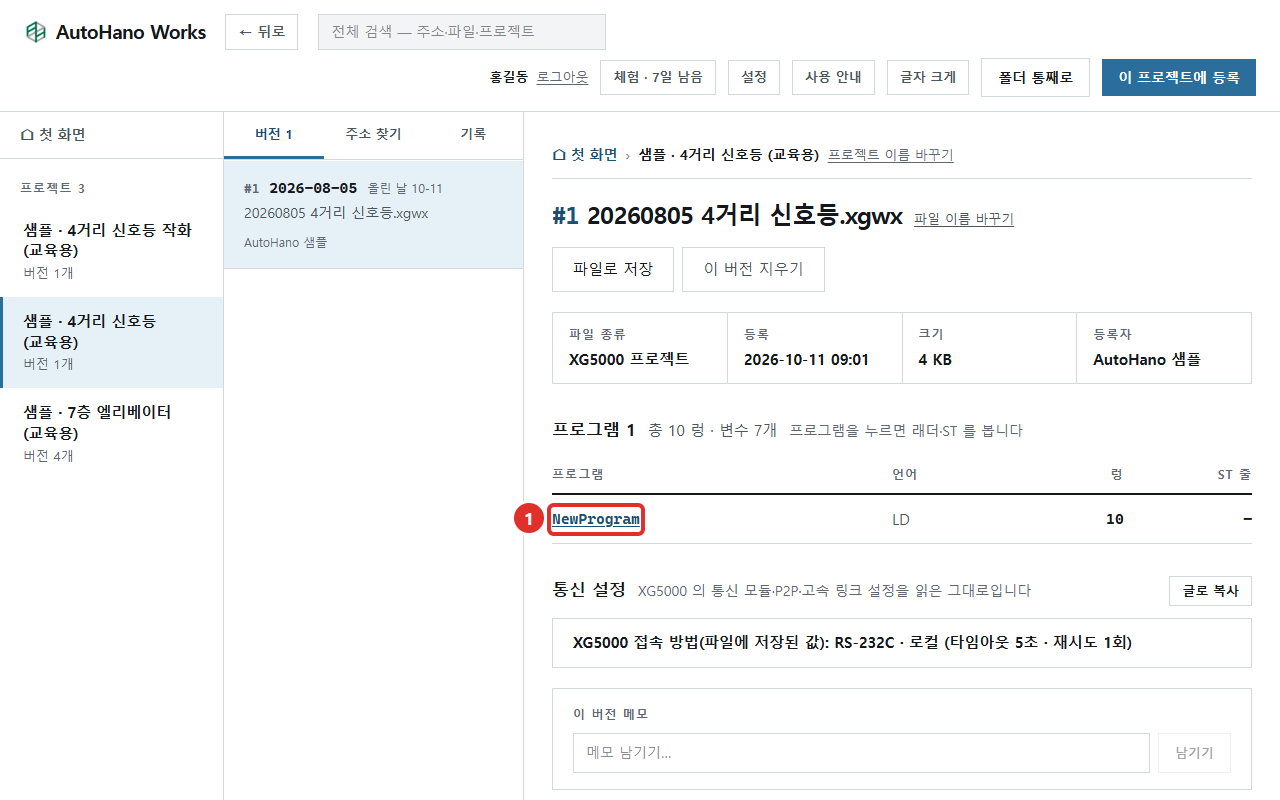Click the 4 KB size value
Viewport: 1280px width, 800px height.
click(x=935, y=359)
